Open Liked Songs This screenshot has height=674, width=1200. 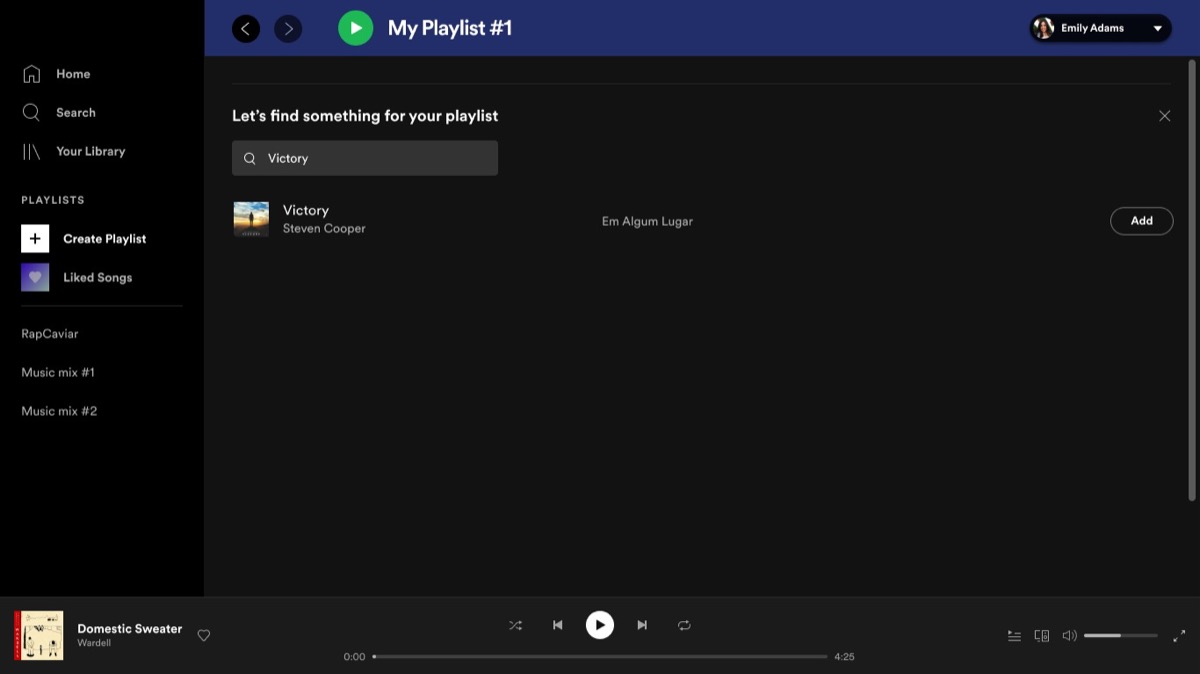pyautogui.click(x=97, y=277)
